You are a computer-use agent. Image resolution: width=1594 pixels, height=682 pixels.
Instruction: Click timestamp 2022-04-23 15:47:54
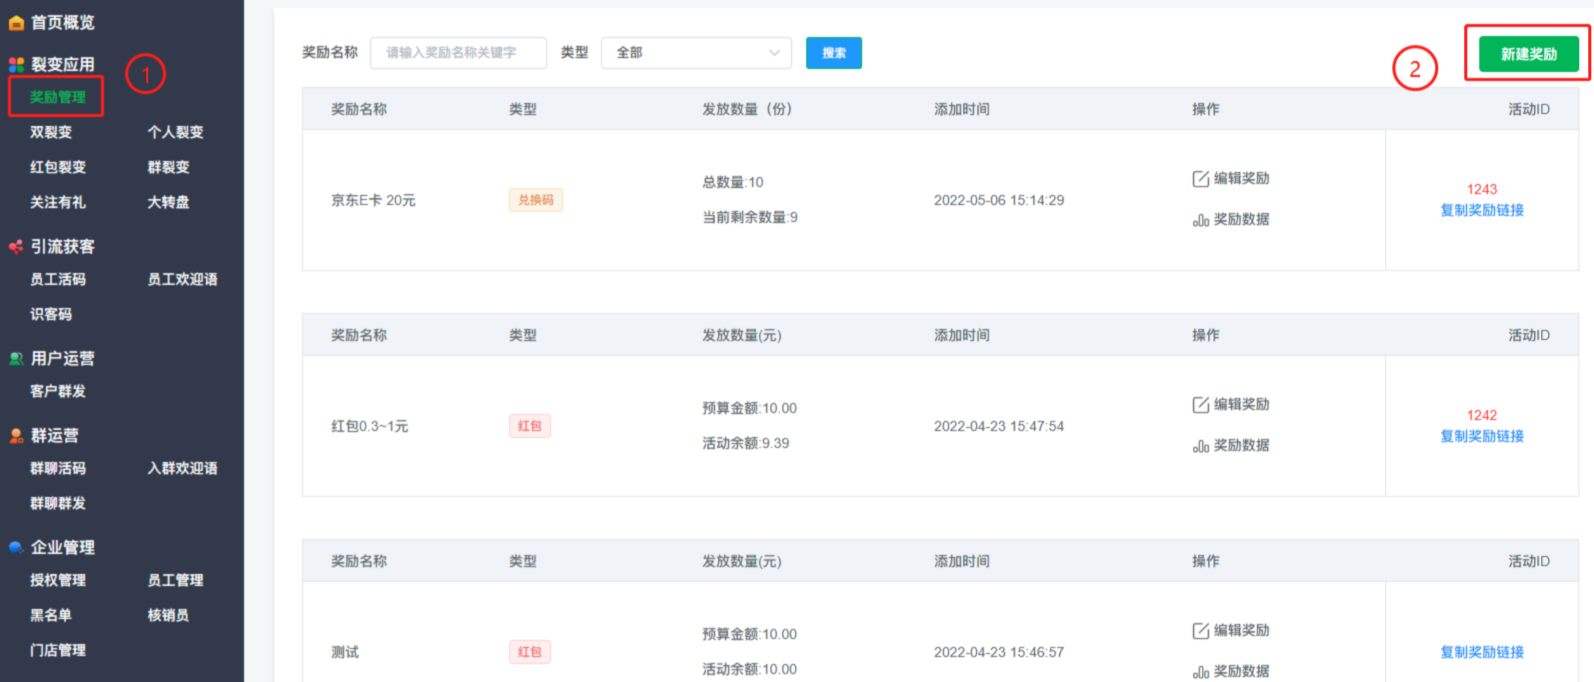(999, 426)
